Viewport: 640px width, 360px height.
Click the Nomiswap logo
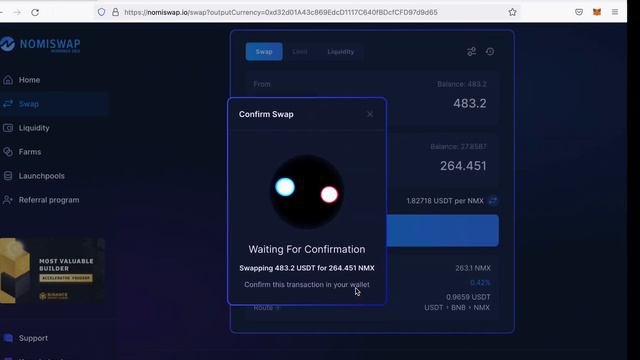coord(41,44)
